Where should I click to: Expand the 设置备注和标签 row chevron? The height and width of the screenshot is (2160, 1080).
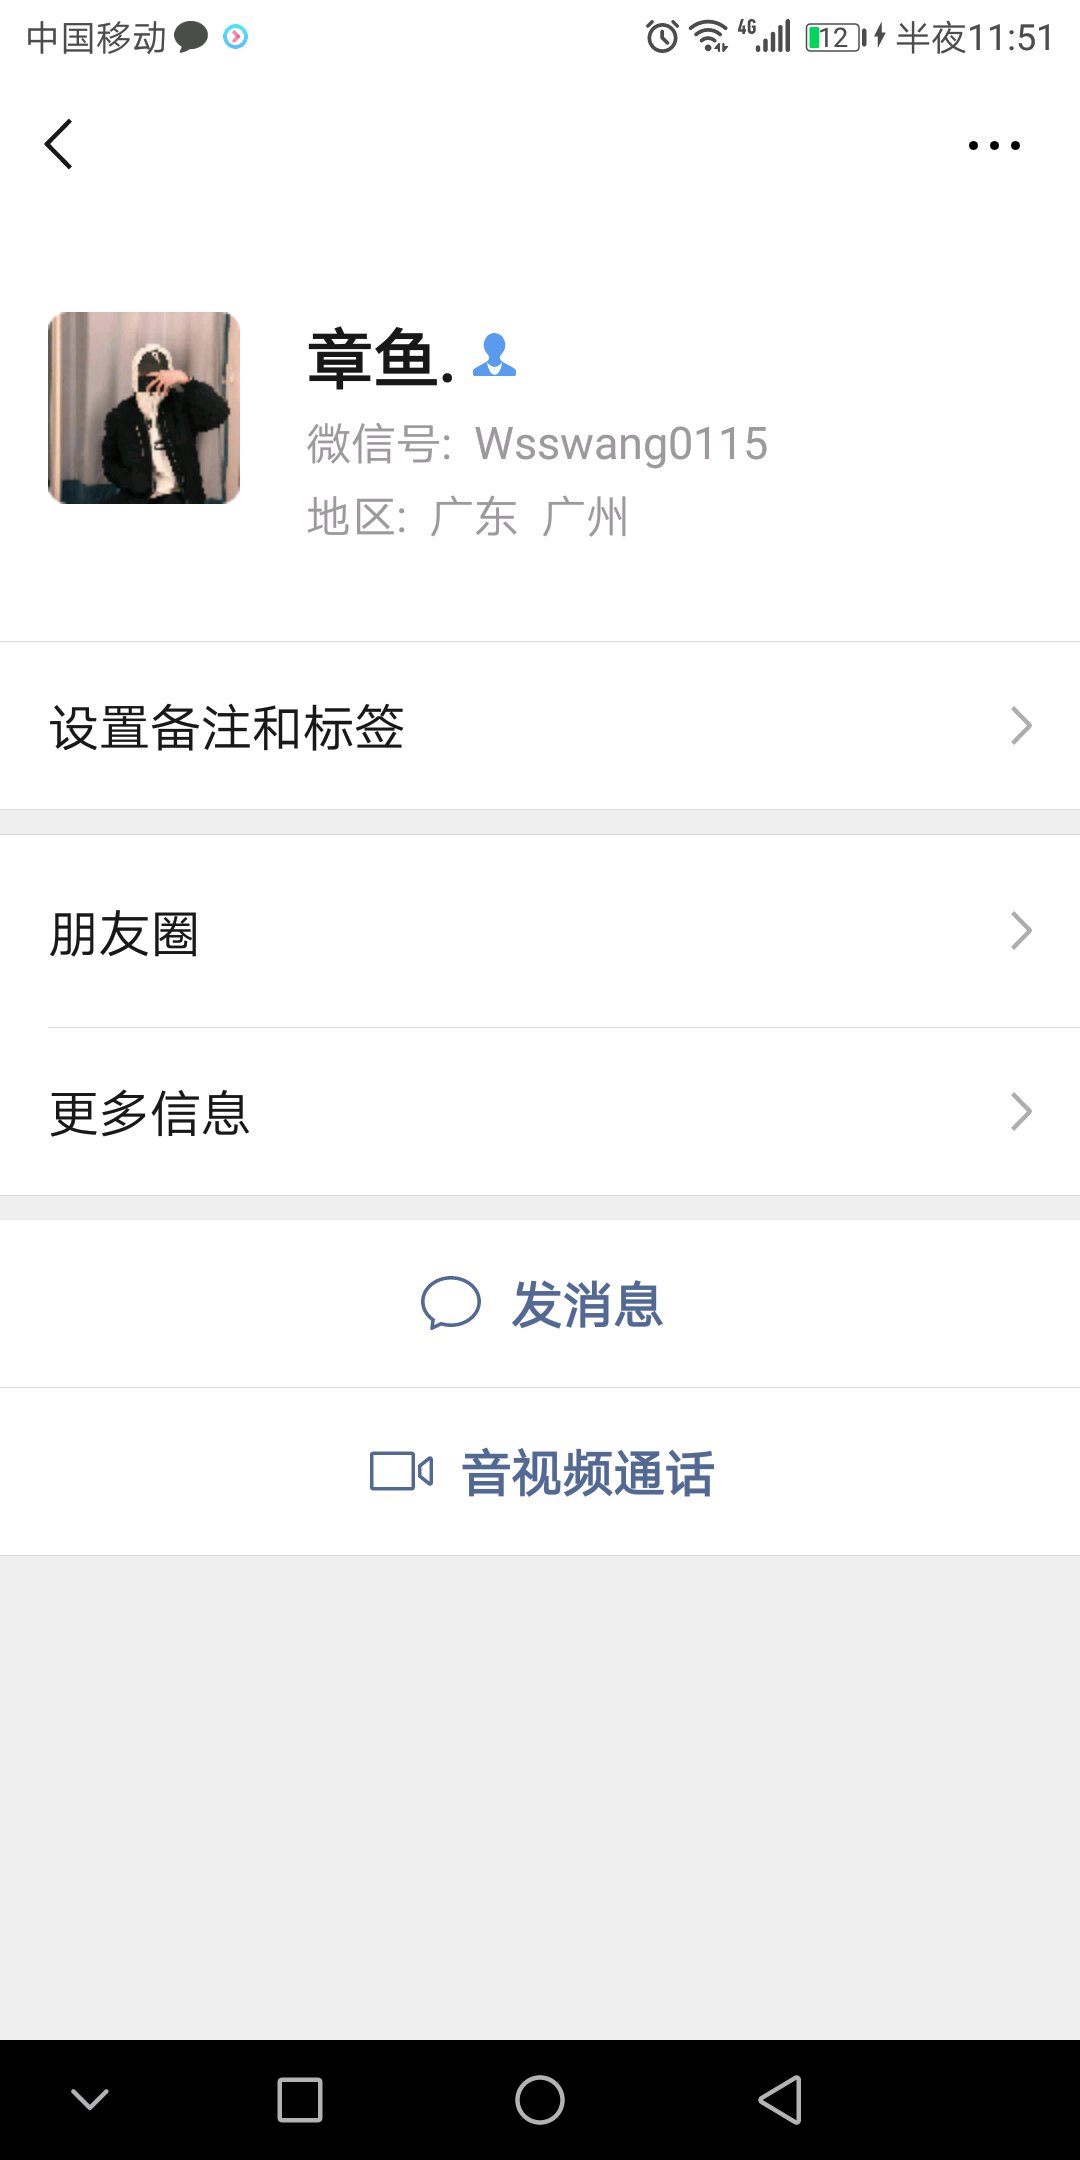point(1020,726)
